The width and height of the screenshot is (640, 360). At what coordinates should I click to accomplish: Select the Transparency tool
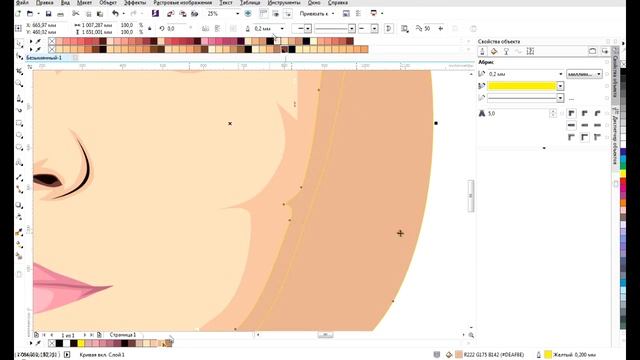19,217
